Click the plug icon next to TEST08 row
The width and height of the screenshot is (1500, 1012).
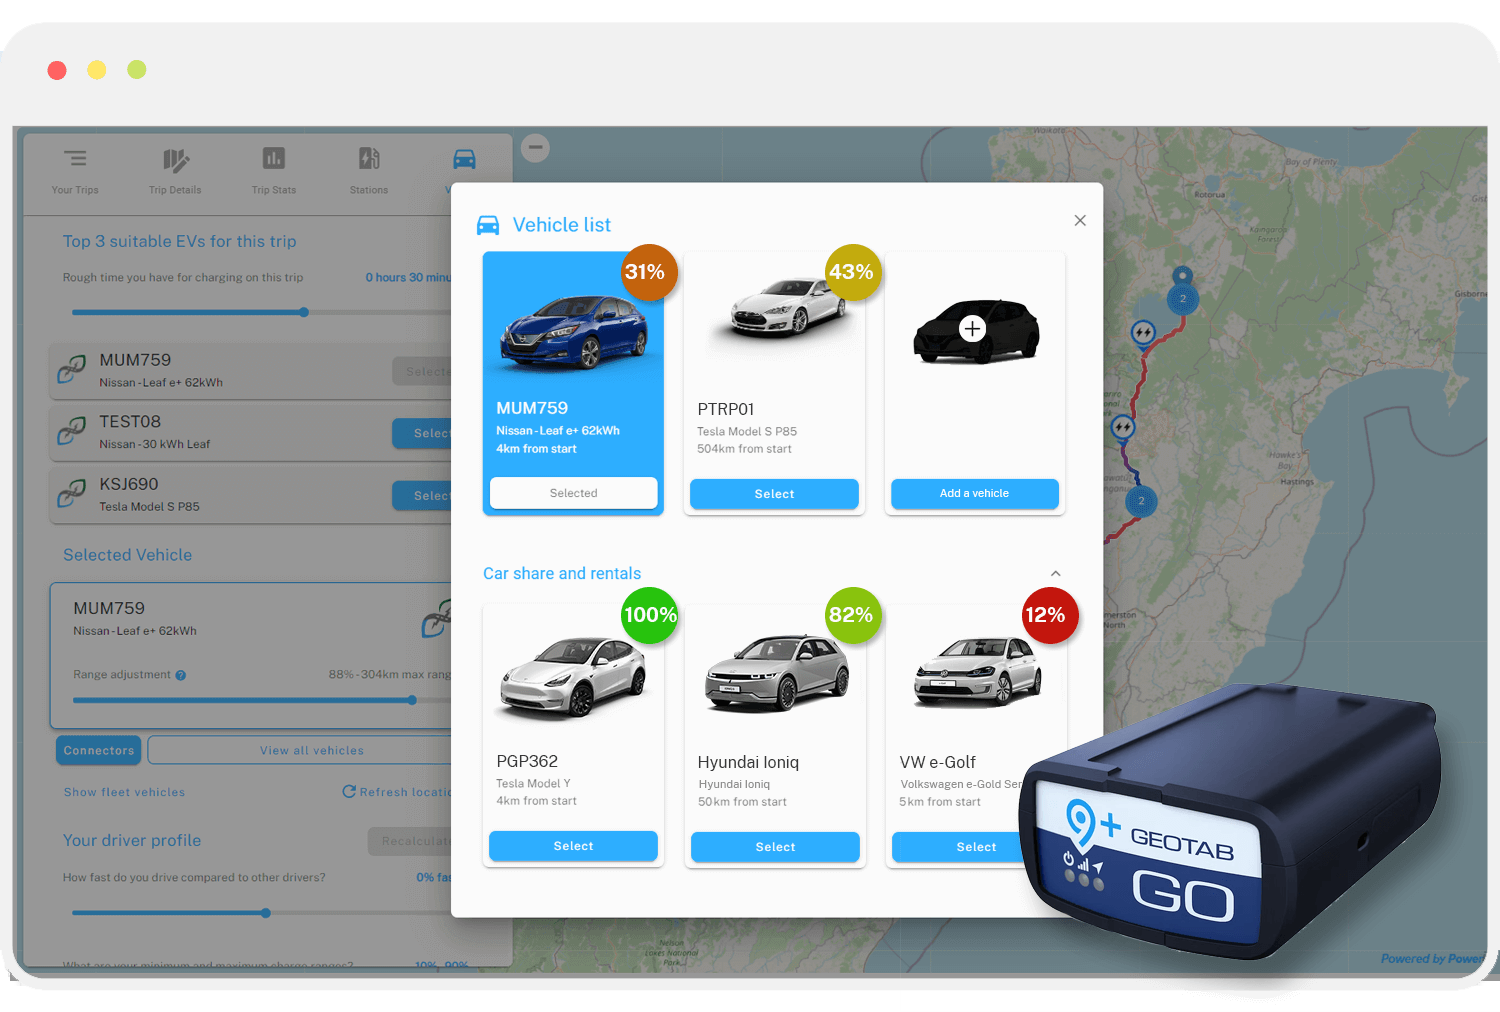(71, 431)
